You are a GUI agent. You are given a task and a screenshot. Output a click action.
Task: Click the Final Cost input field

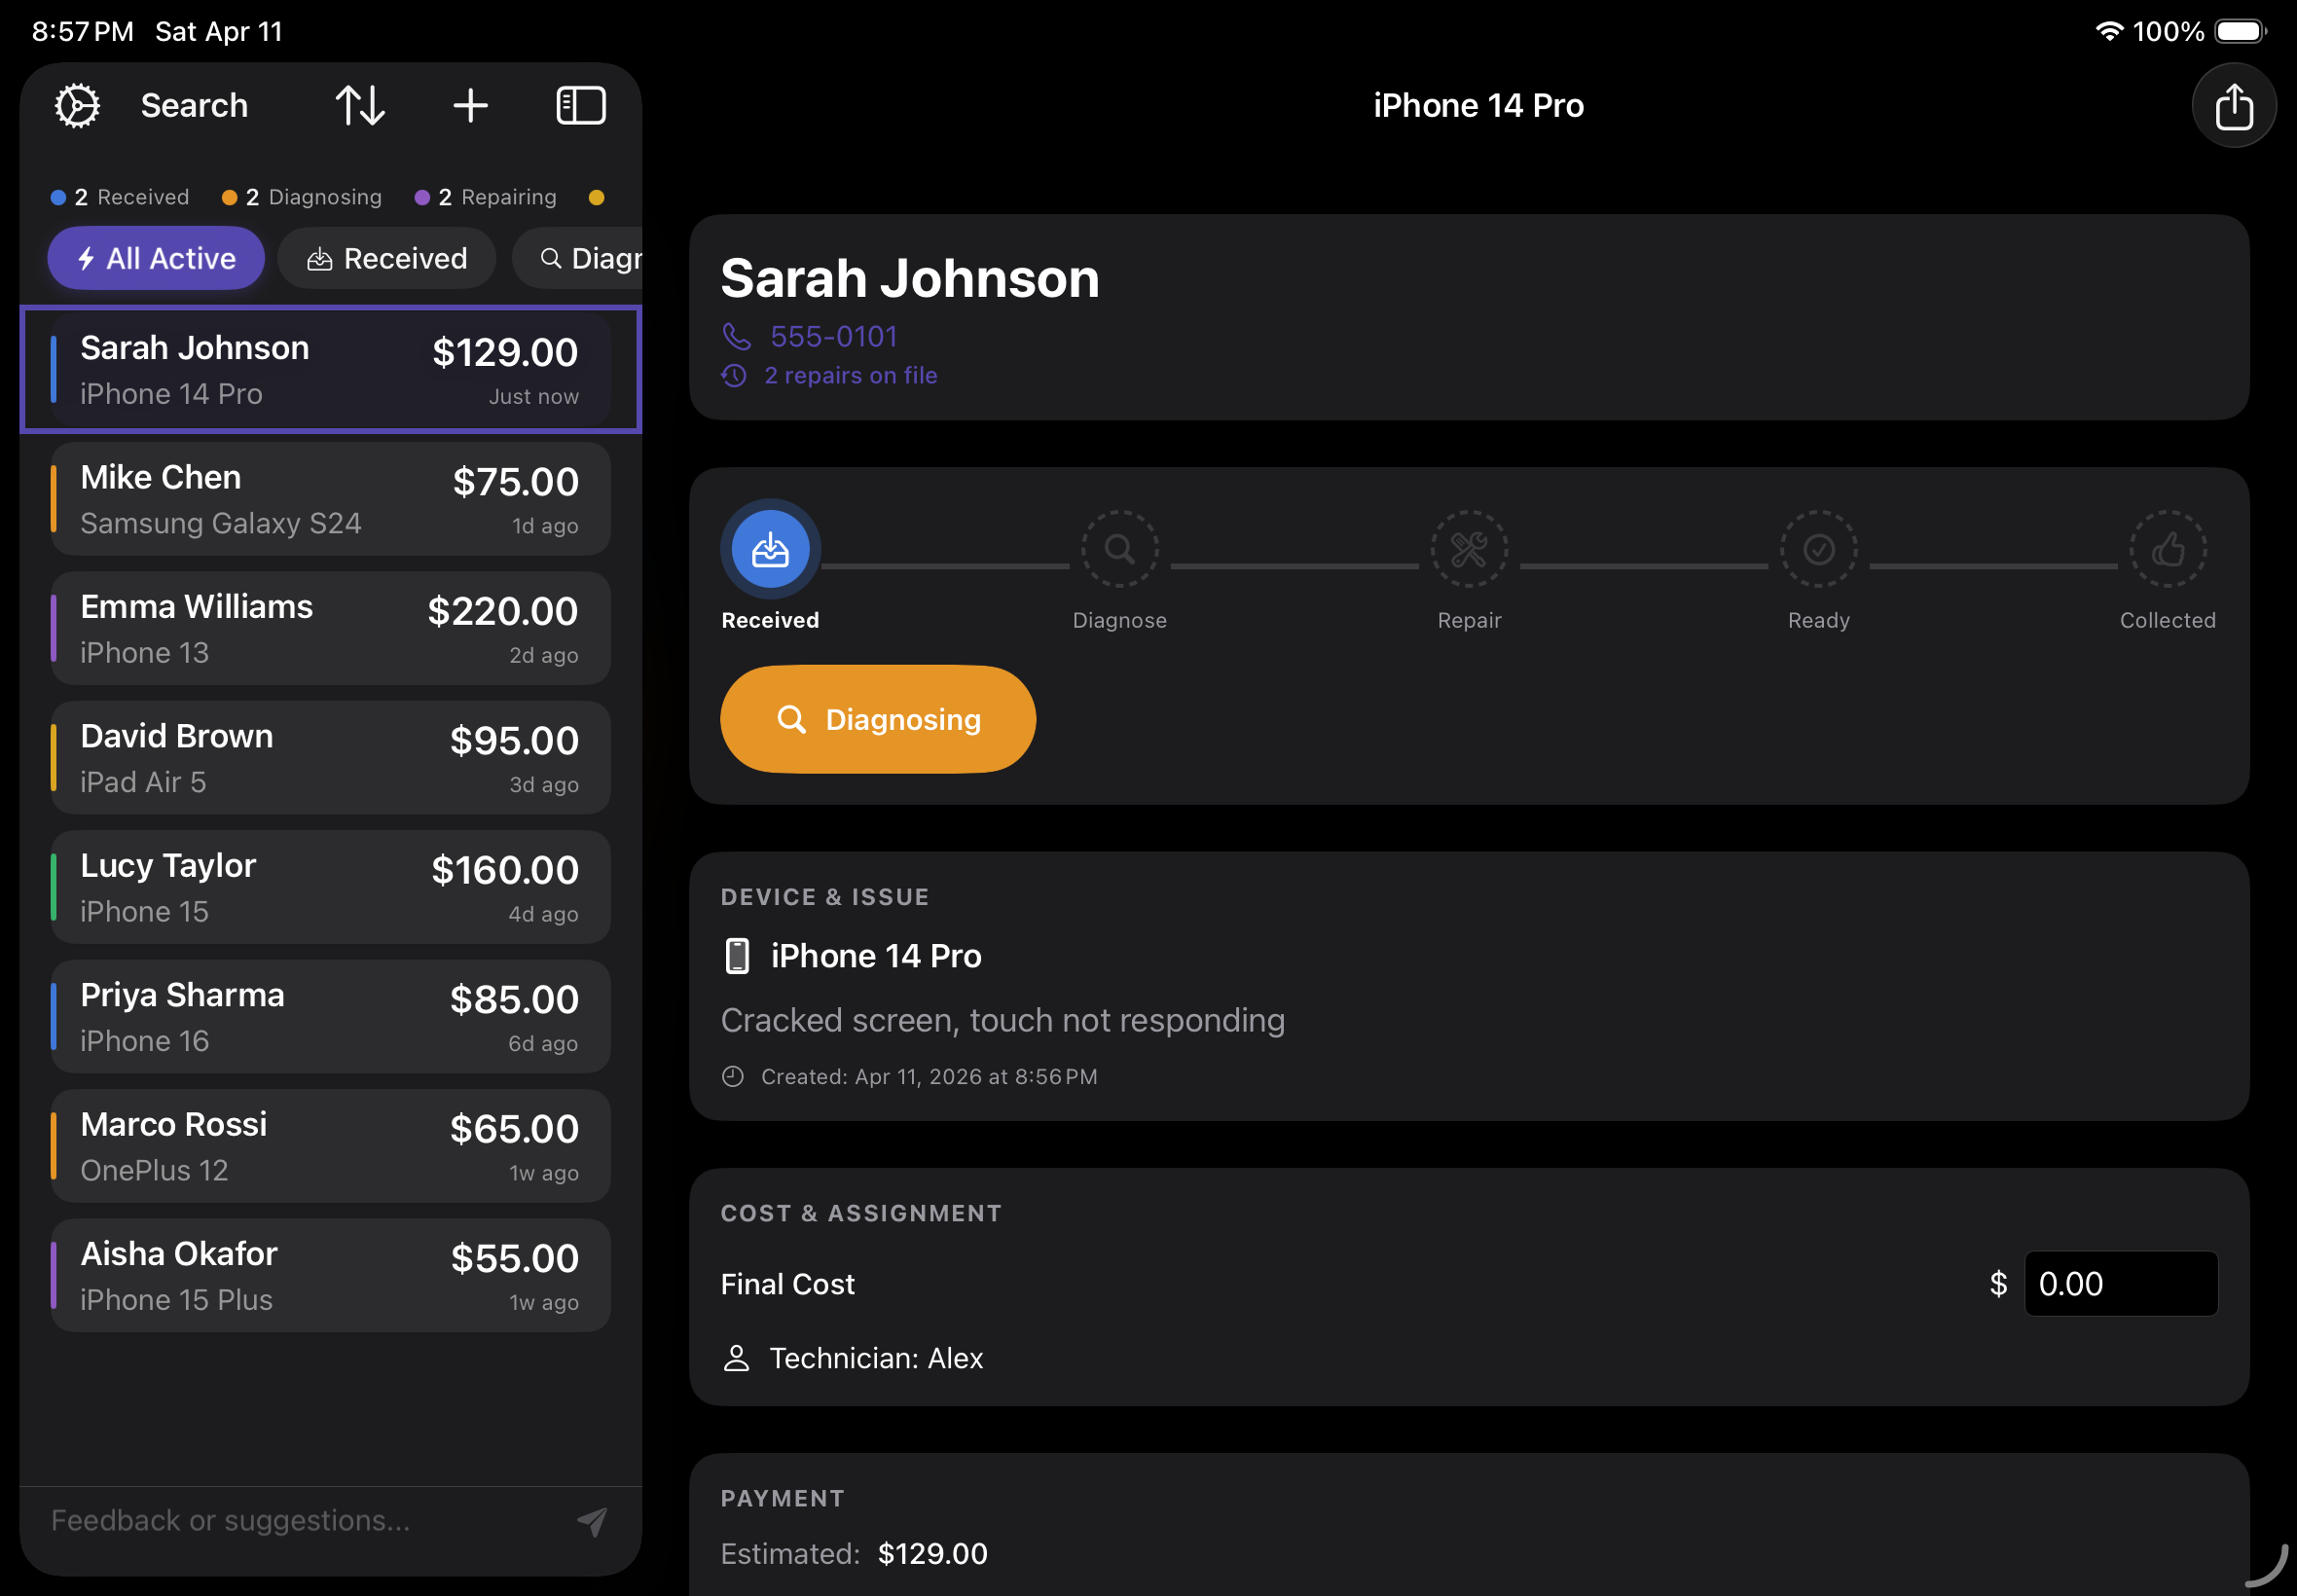[2122, 1283]
